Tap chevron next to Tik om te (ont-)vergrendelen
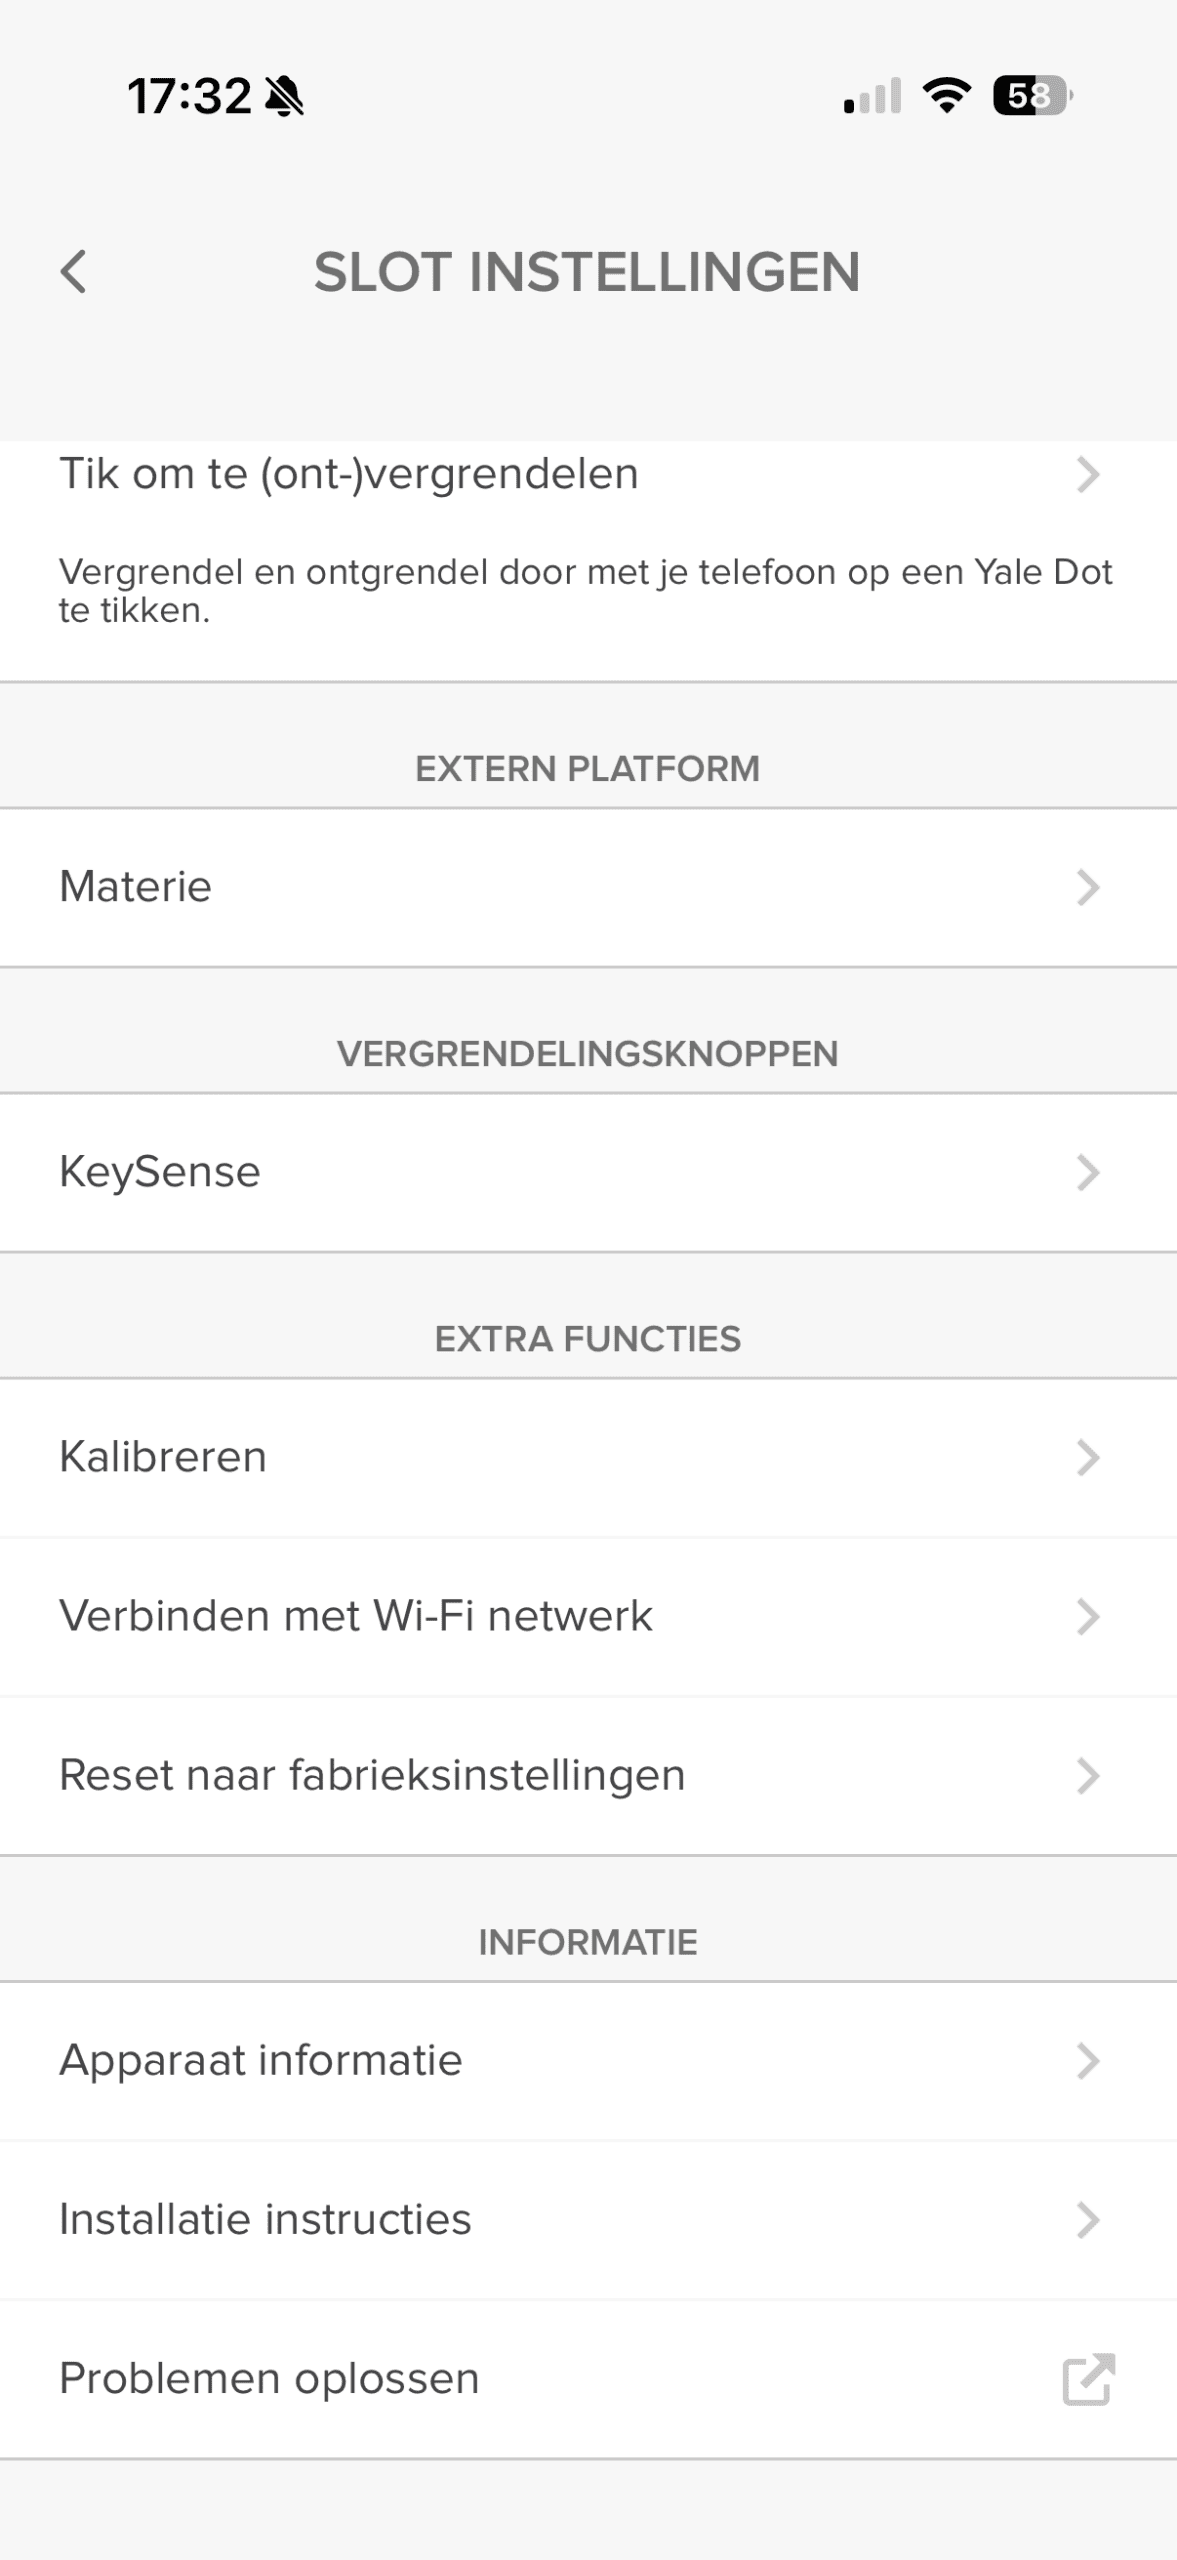This screenshot has height=2560, width=1177. coord(1088,474)
